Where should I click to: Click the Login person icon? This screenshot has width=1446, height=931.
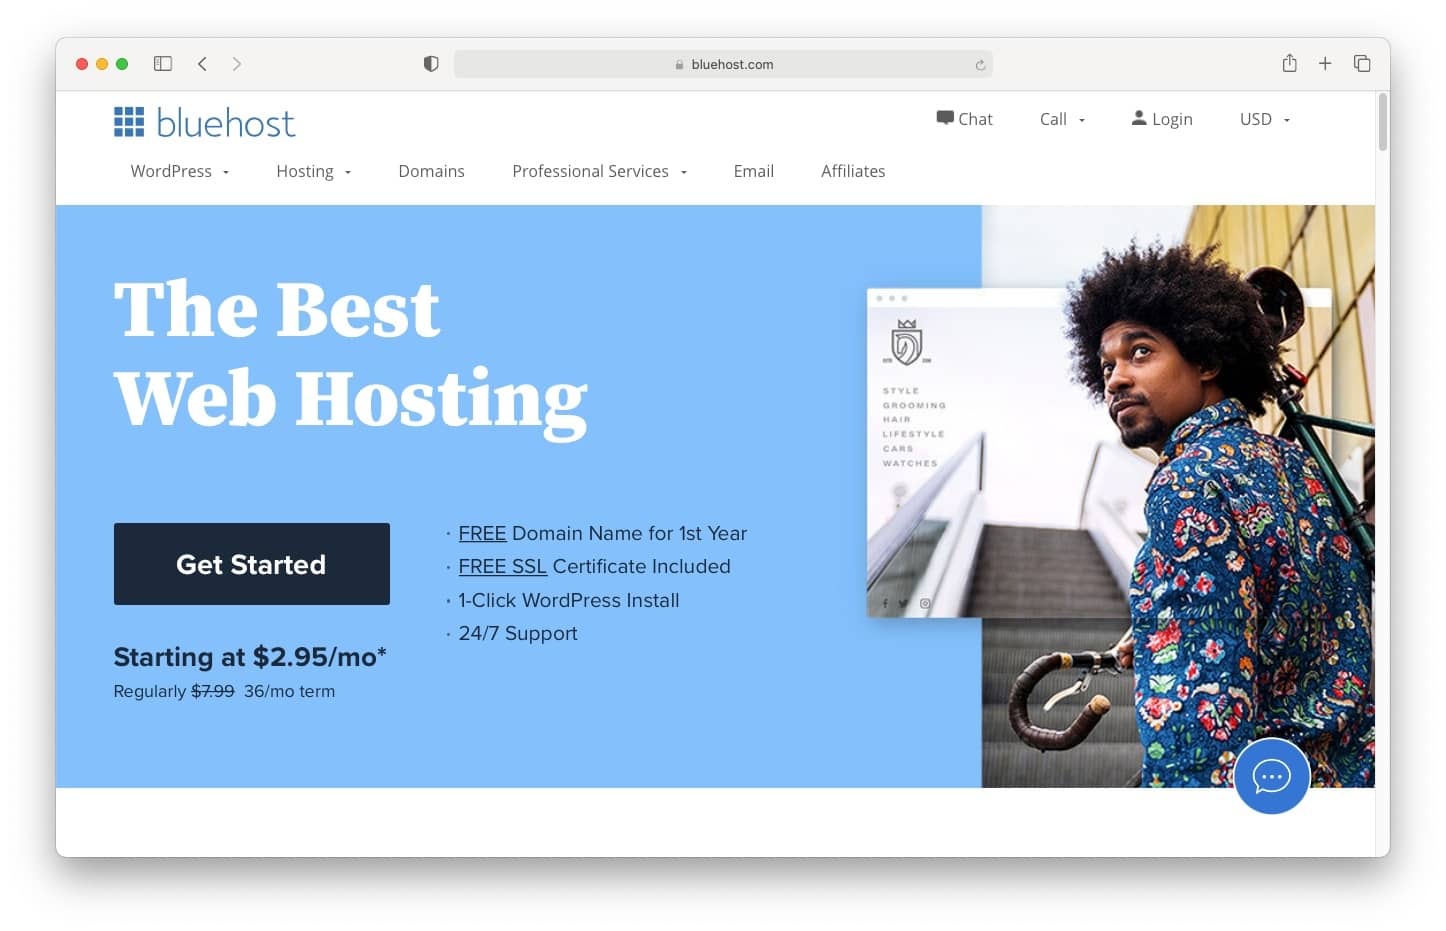1139,118
